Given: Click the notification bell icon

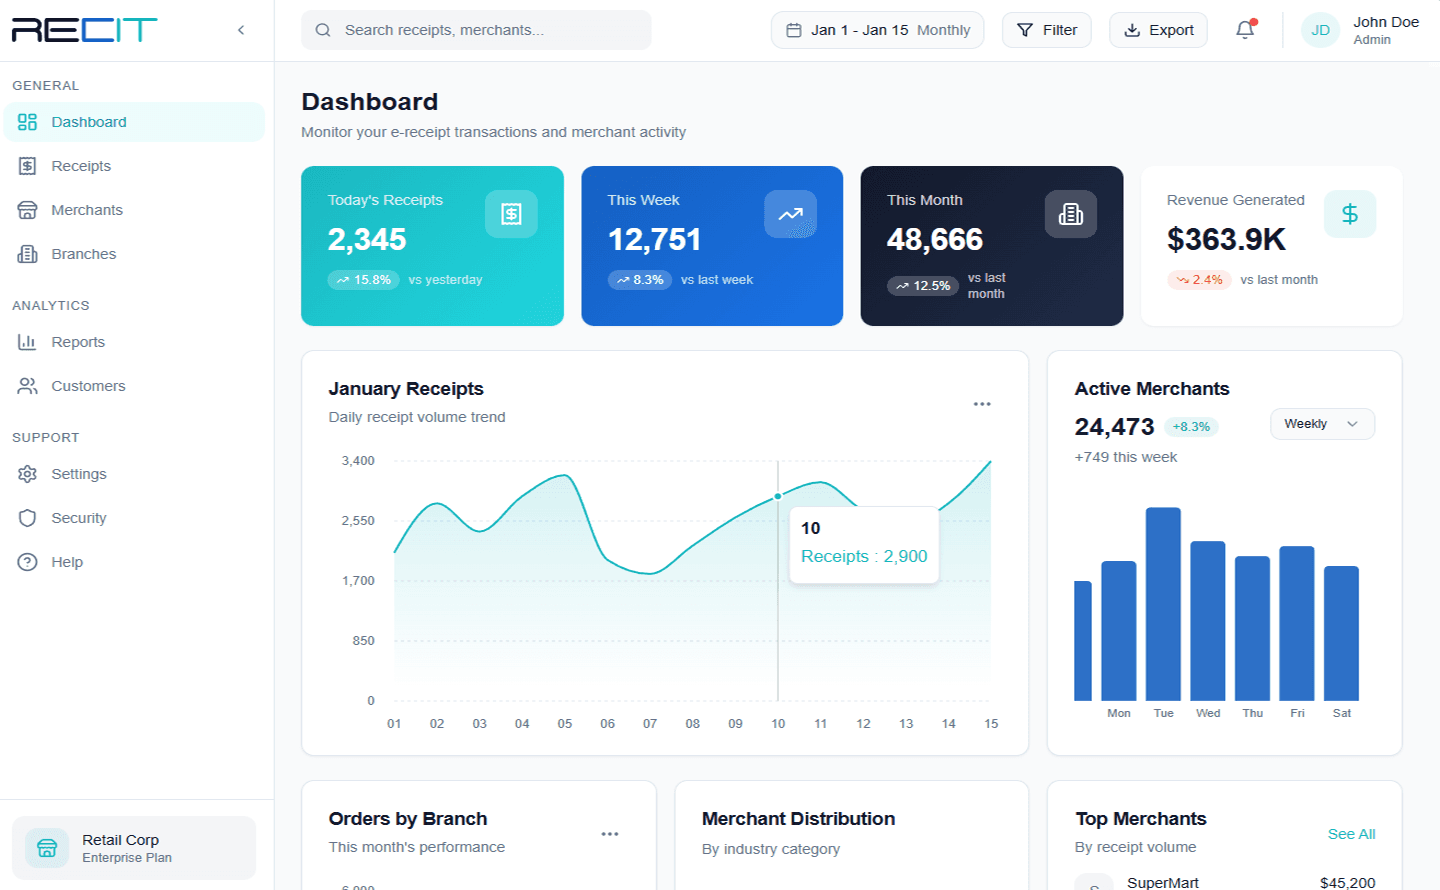Looking at the screenshot, I should 1244,30.
